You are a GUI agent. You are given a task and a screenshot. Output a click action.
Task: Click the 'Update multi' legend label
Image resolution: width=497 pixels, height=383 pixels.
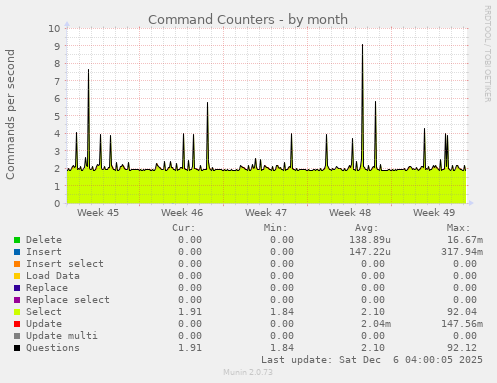coord(62,336)
